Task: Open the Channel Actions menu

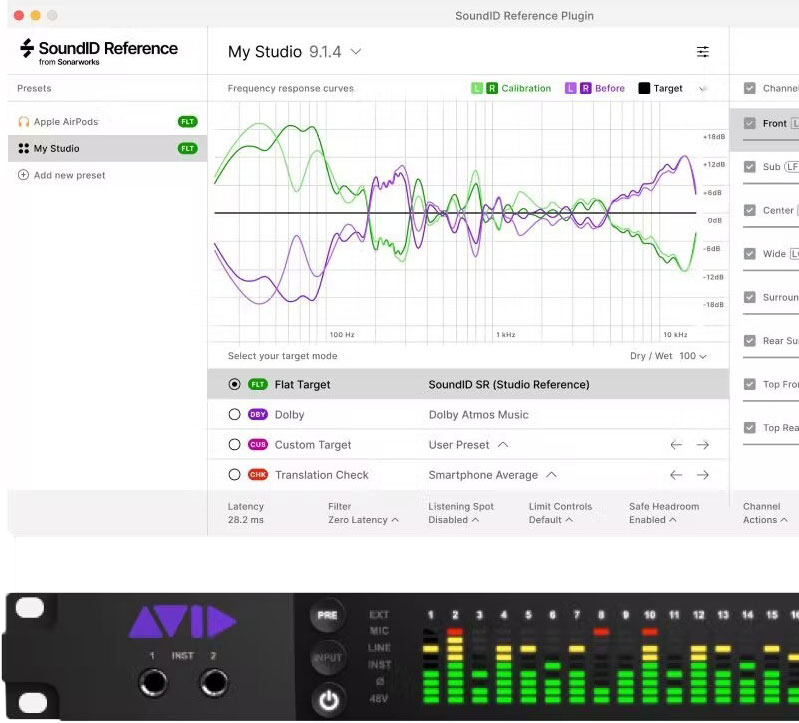Action: [x=765, y=513]
